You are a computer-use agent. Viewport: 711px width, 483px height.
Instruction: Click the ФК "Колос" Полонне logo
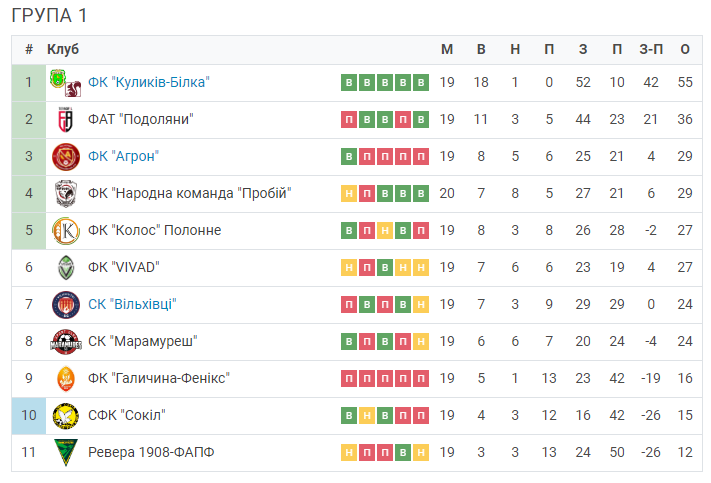click(x=66, y=231)
